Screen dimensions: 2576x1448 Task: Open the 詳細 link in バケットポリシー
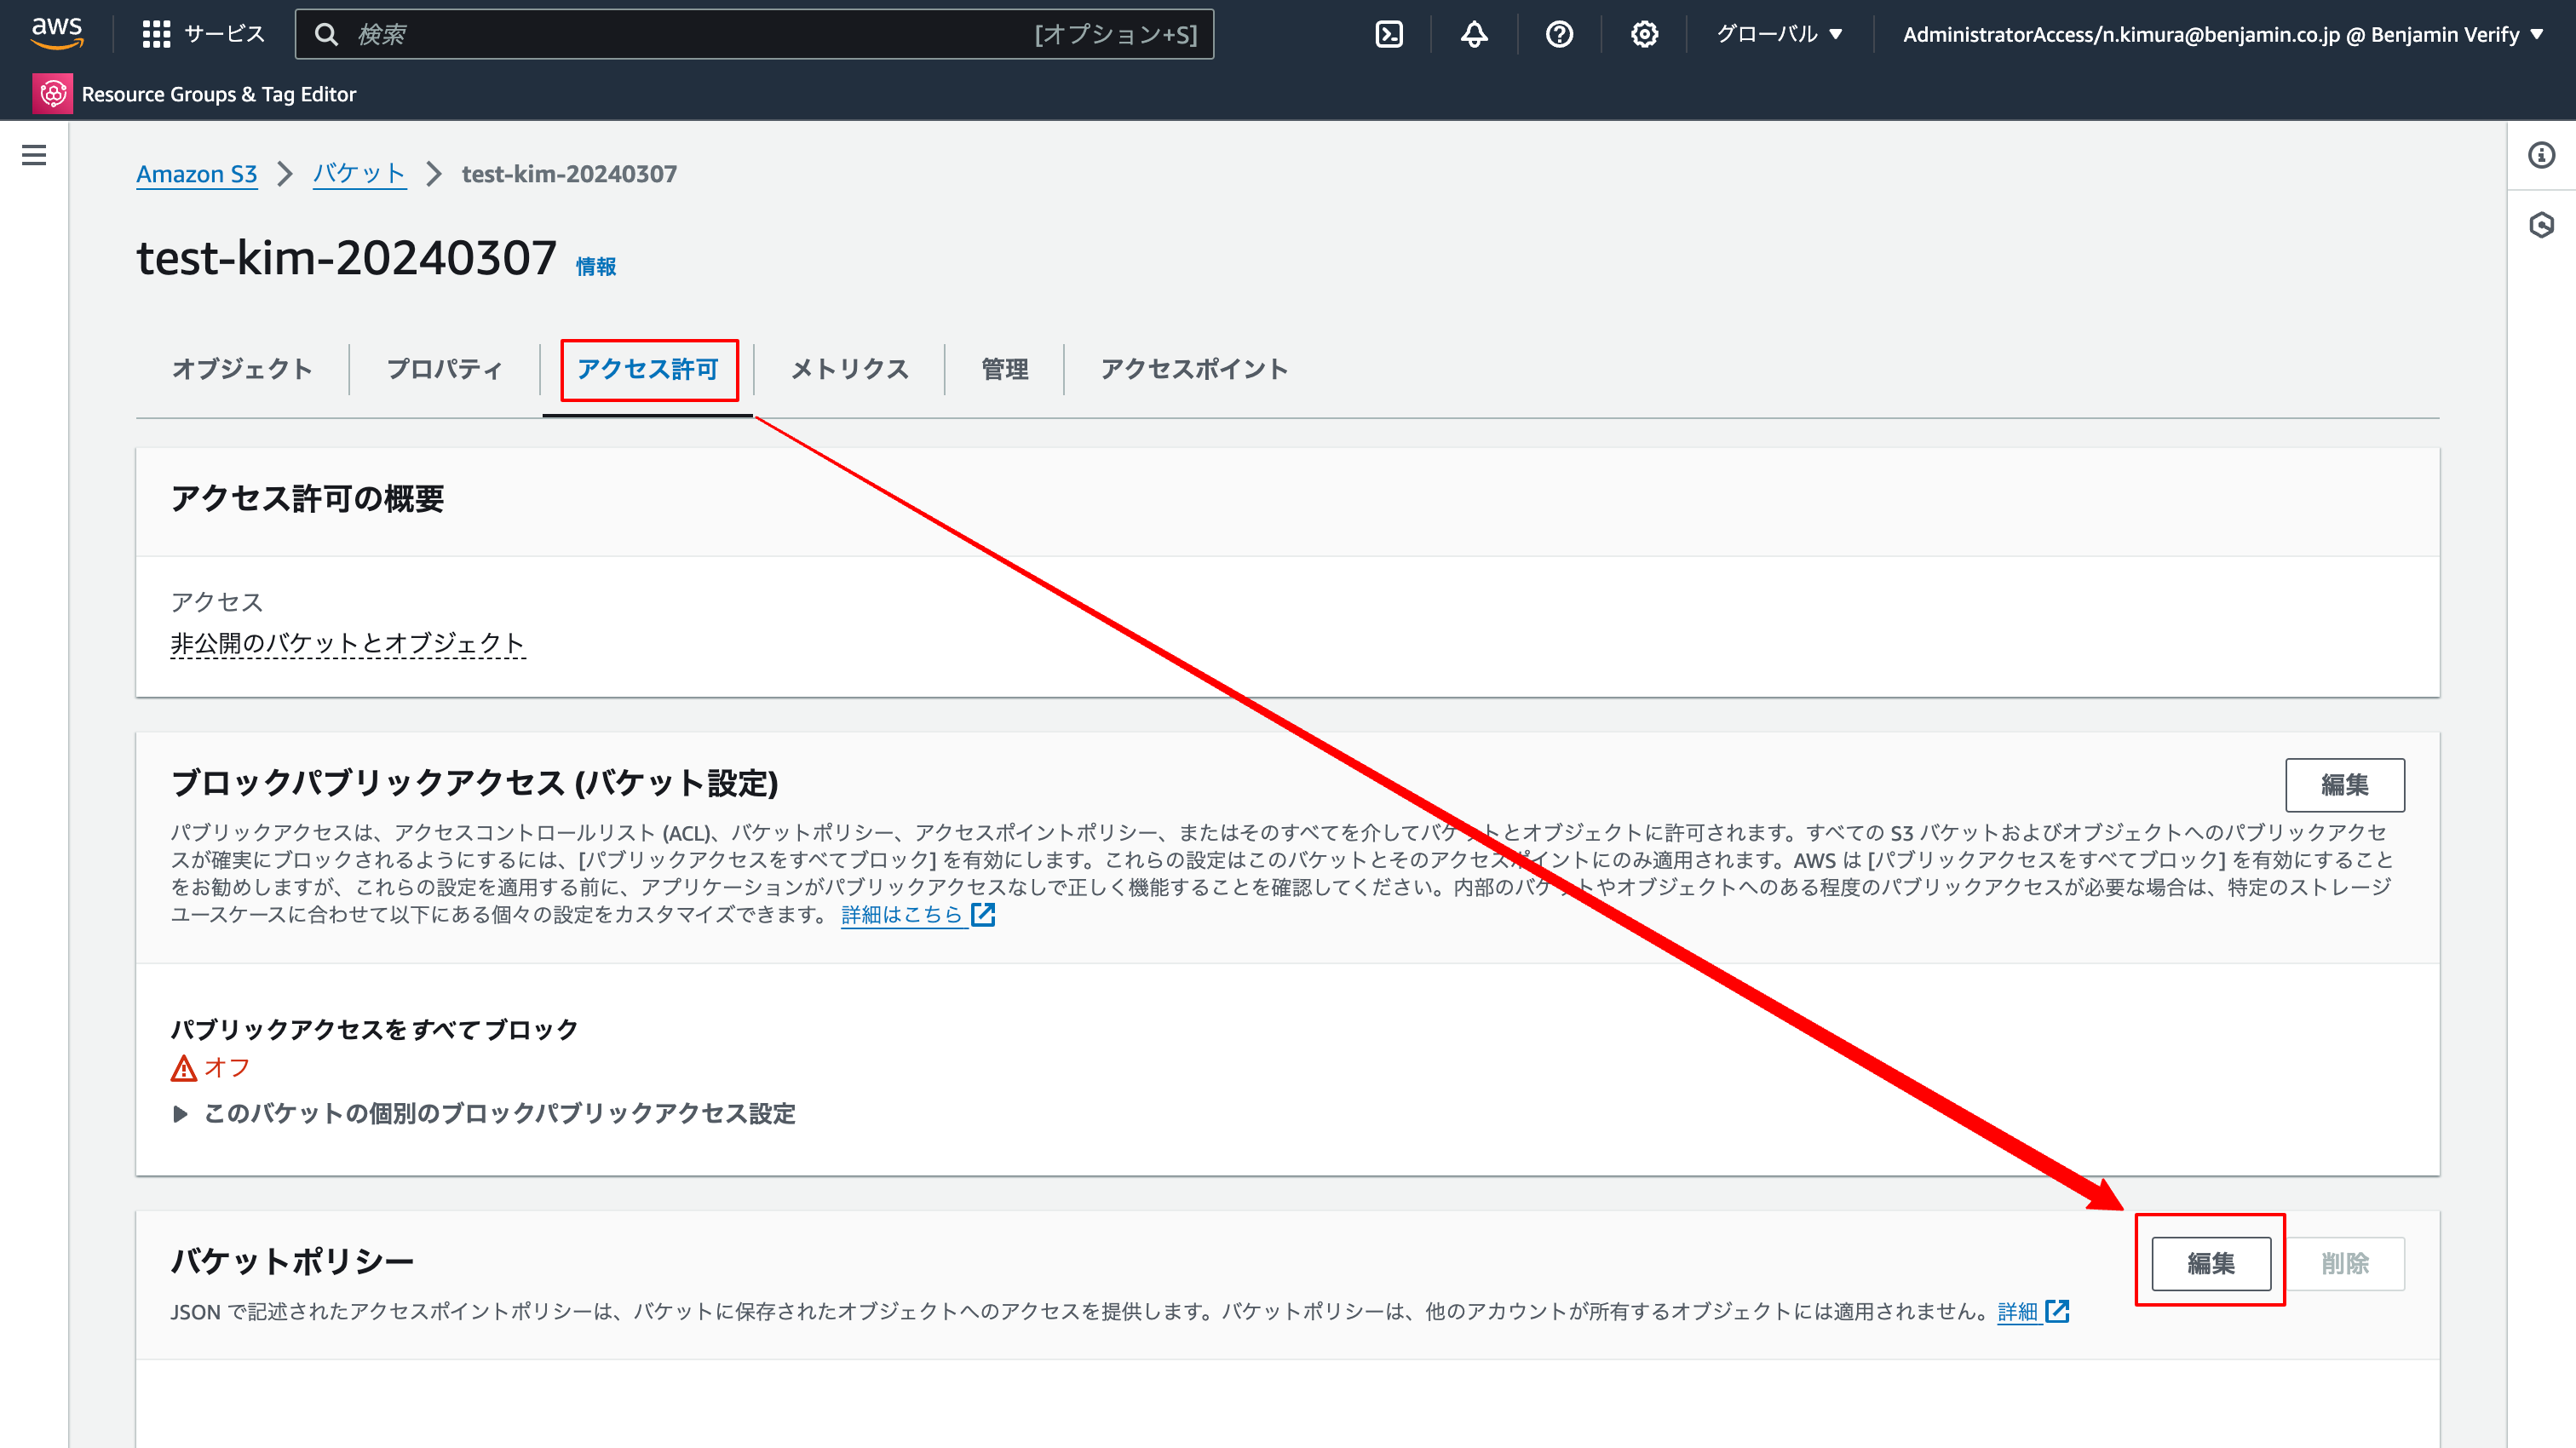point(2018,1311)
